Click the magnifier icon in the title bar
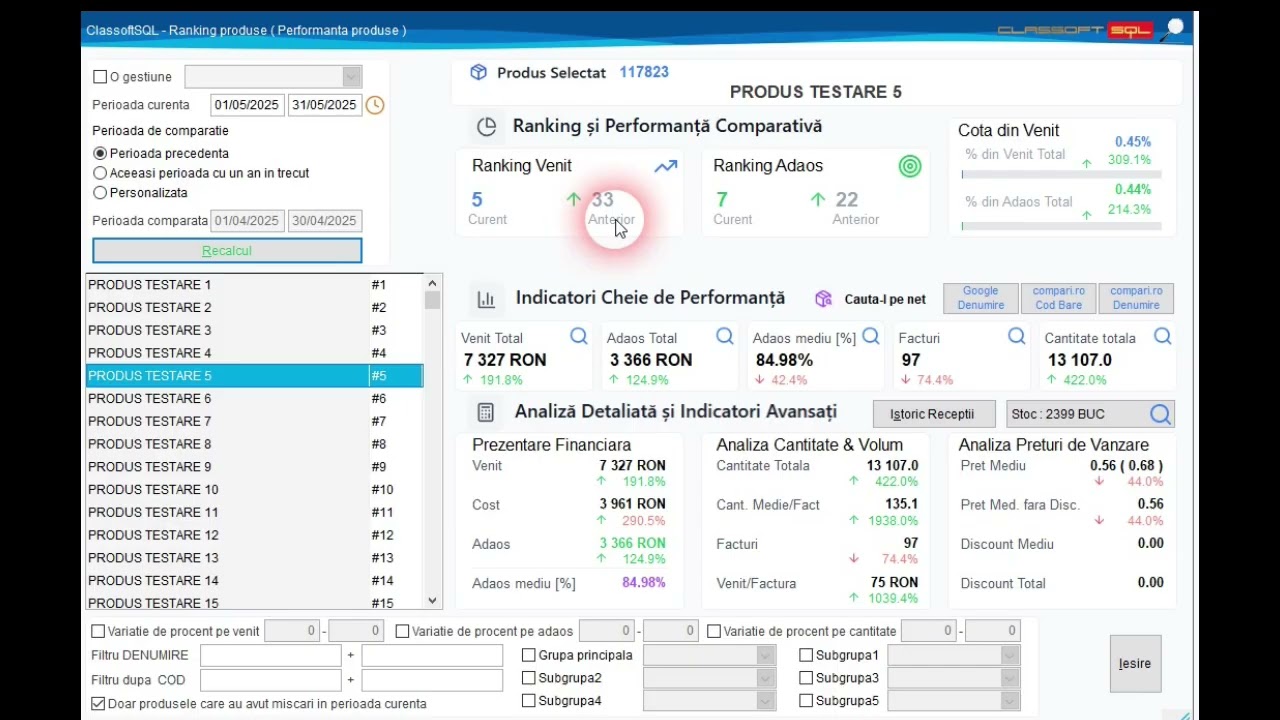 1174,29
